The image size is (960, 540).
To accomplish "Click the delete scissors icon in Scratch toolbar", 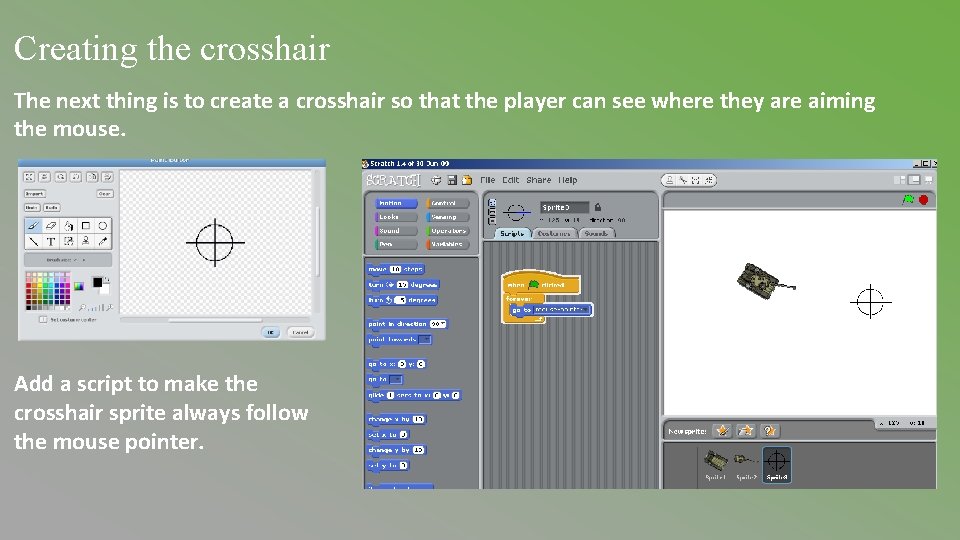I will click(x=683, y=180).
